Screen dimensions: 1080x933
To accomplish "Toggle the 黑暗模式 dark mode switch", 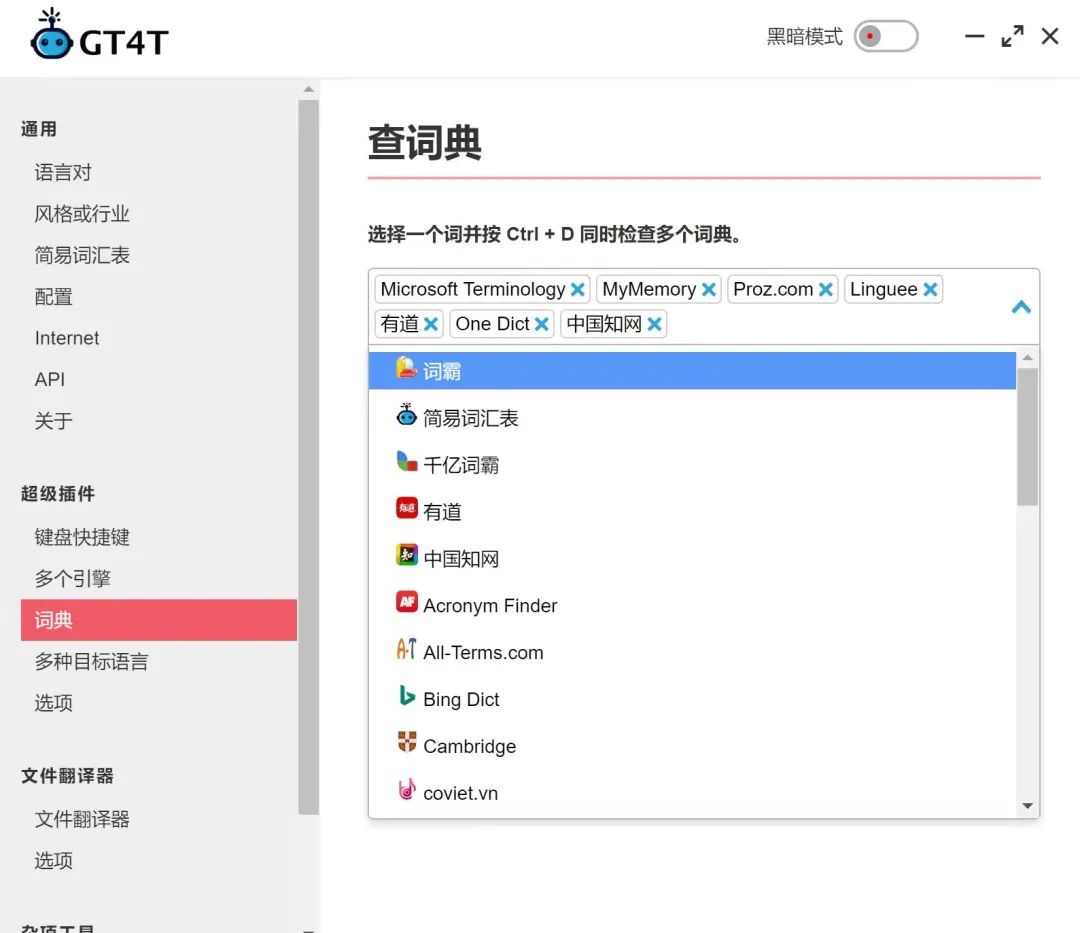I will coord(885,36).
